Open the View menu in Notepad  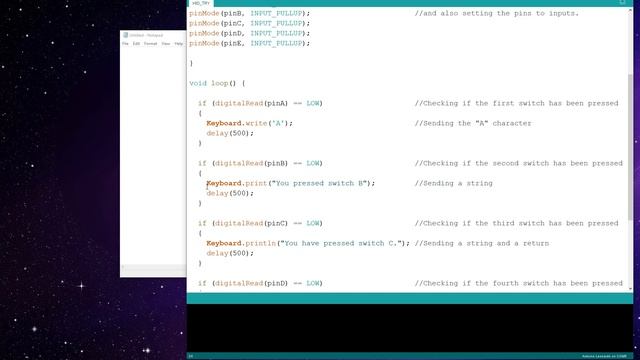click(x=165, y=44)
